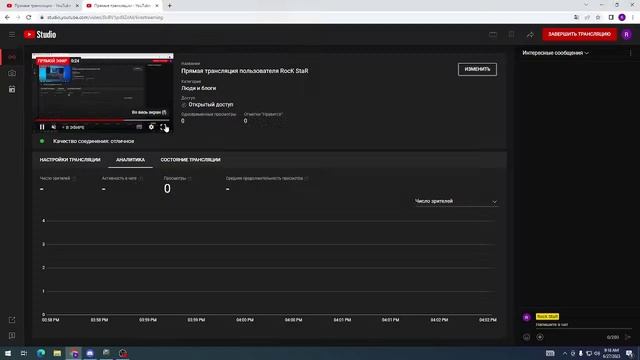Open Discord from taskbar
Screen dimensions: 640x360
point(90,353)
